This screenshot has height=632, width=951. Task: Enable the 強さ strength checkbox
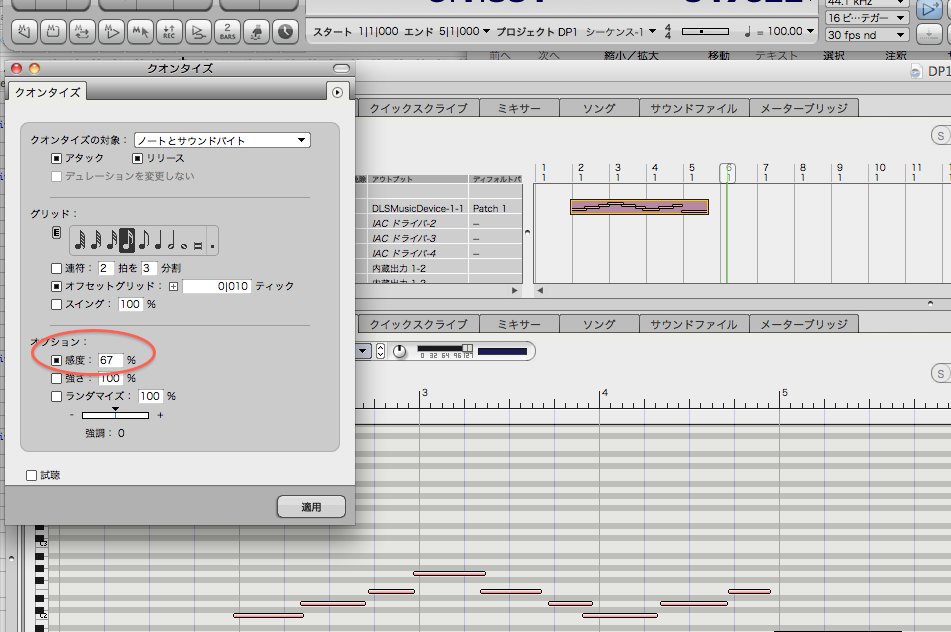(x=56, y=378)
